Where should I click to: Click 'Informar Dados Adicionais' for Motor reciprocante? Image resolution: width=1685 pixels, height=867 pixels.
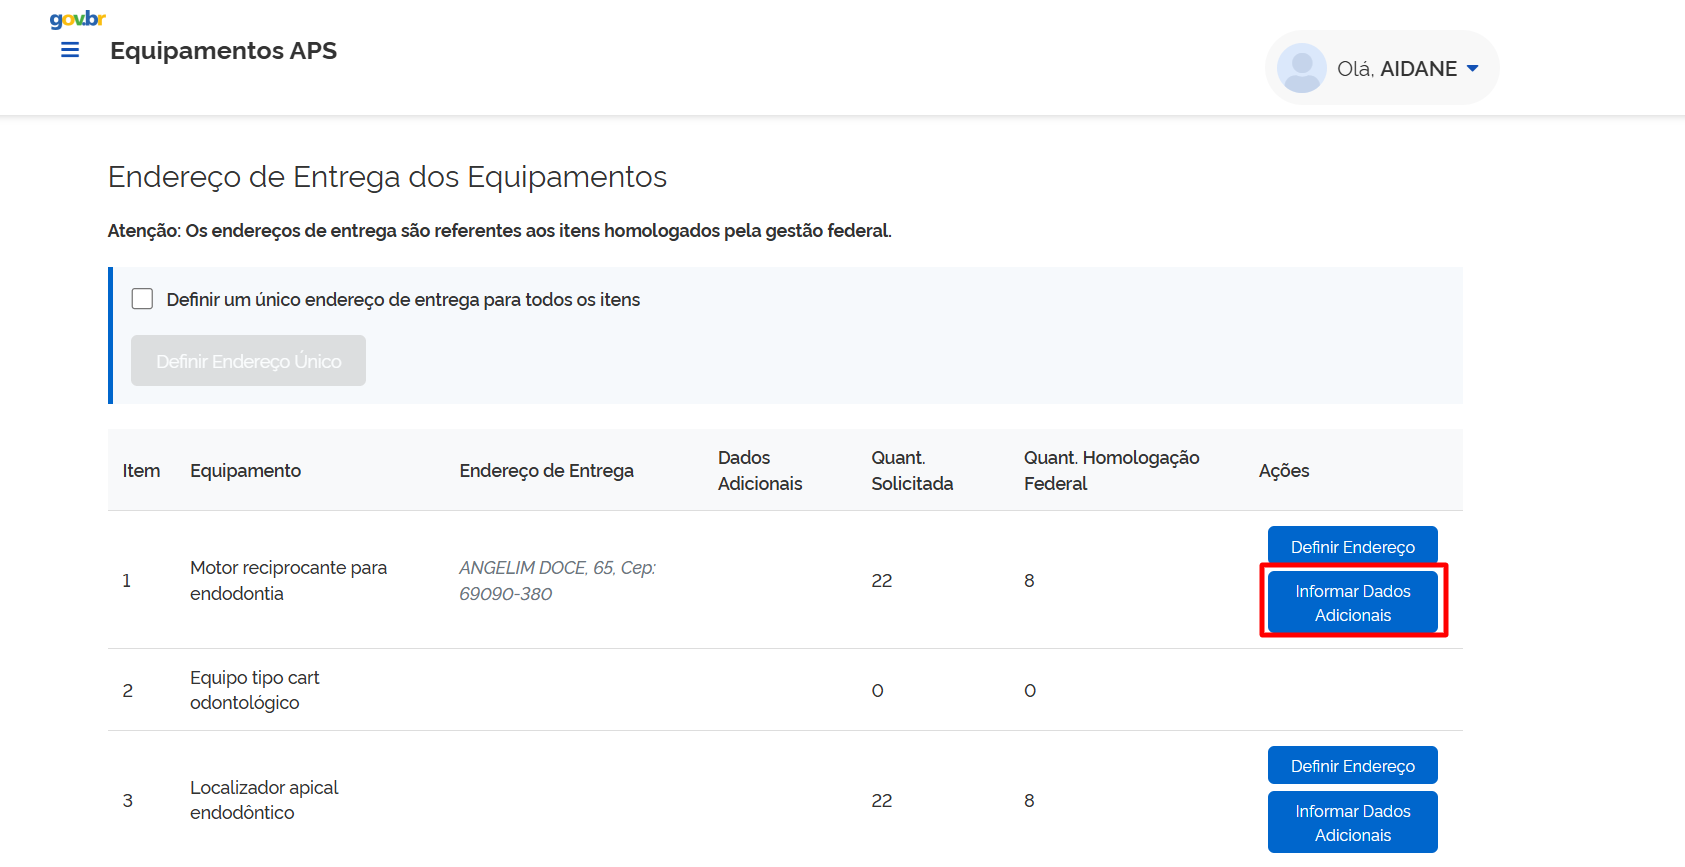click(x=1352, y=603)
